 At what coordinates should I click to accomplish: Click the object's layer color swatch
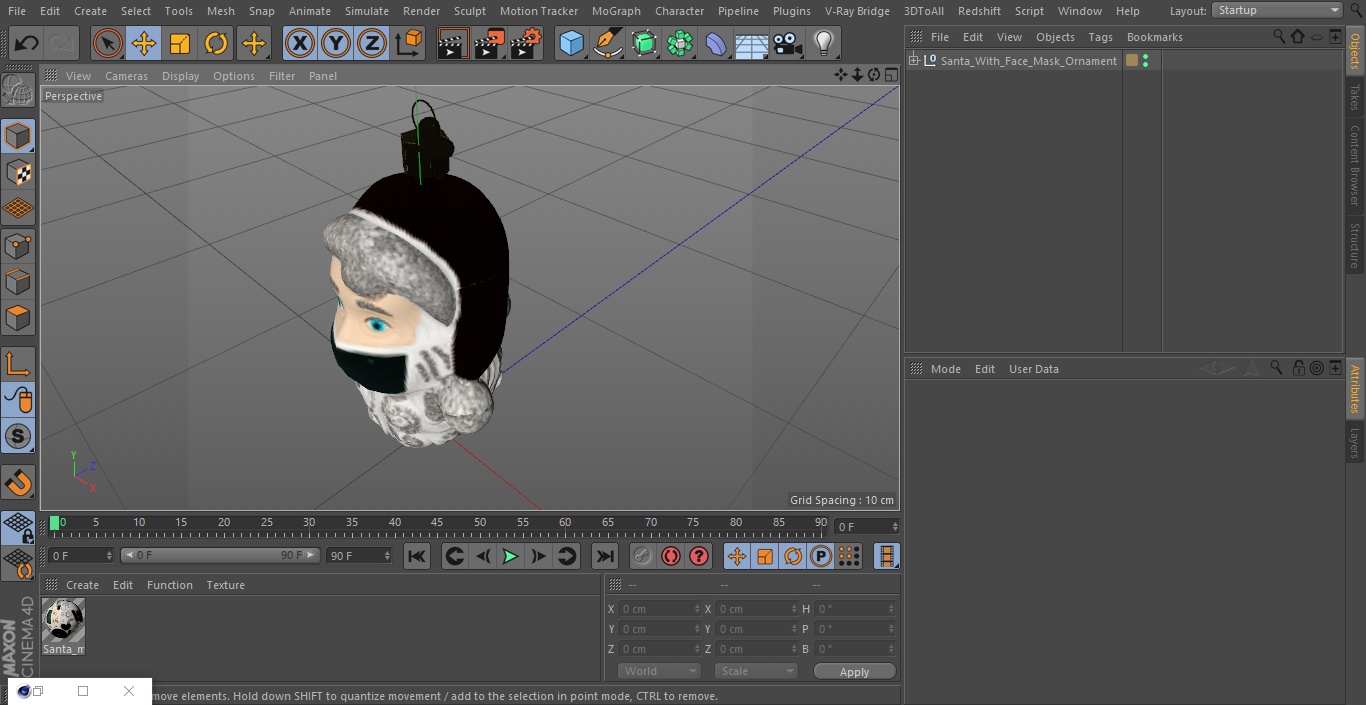(x=1132, y=61)
